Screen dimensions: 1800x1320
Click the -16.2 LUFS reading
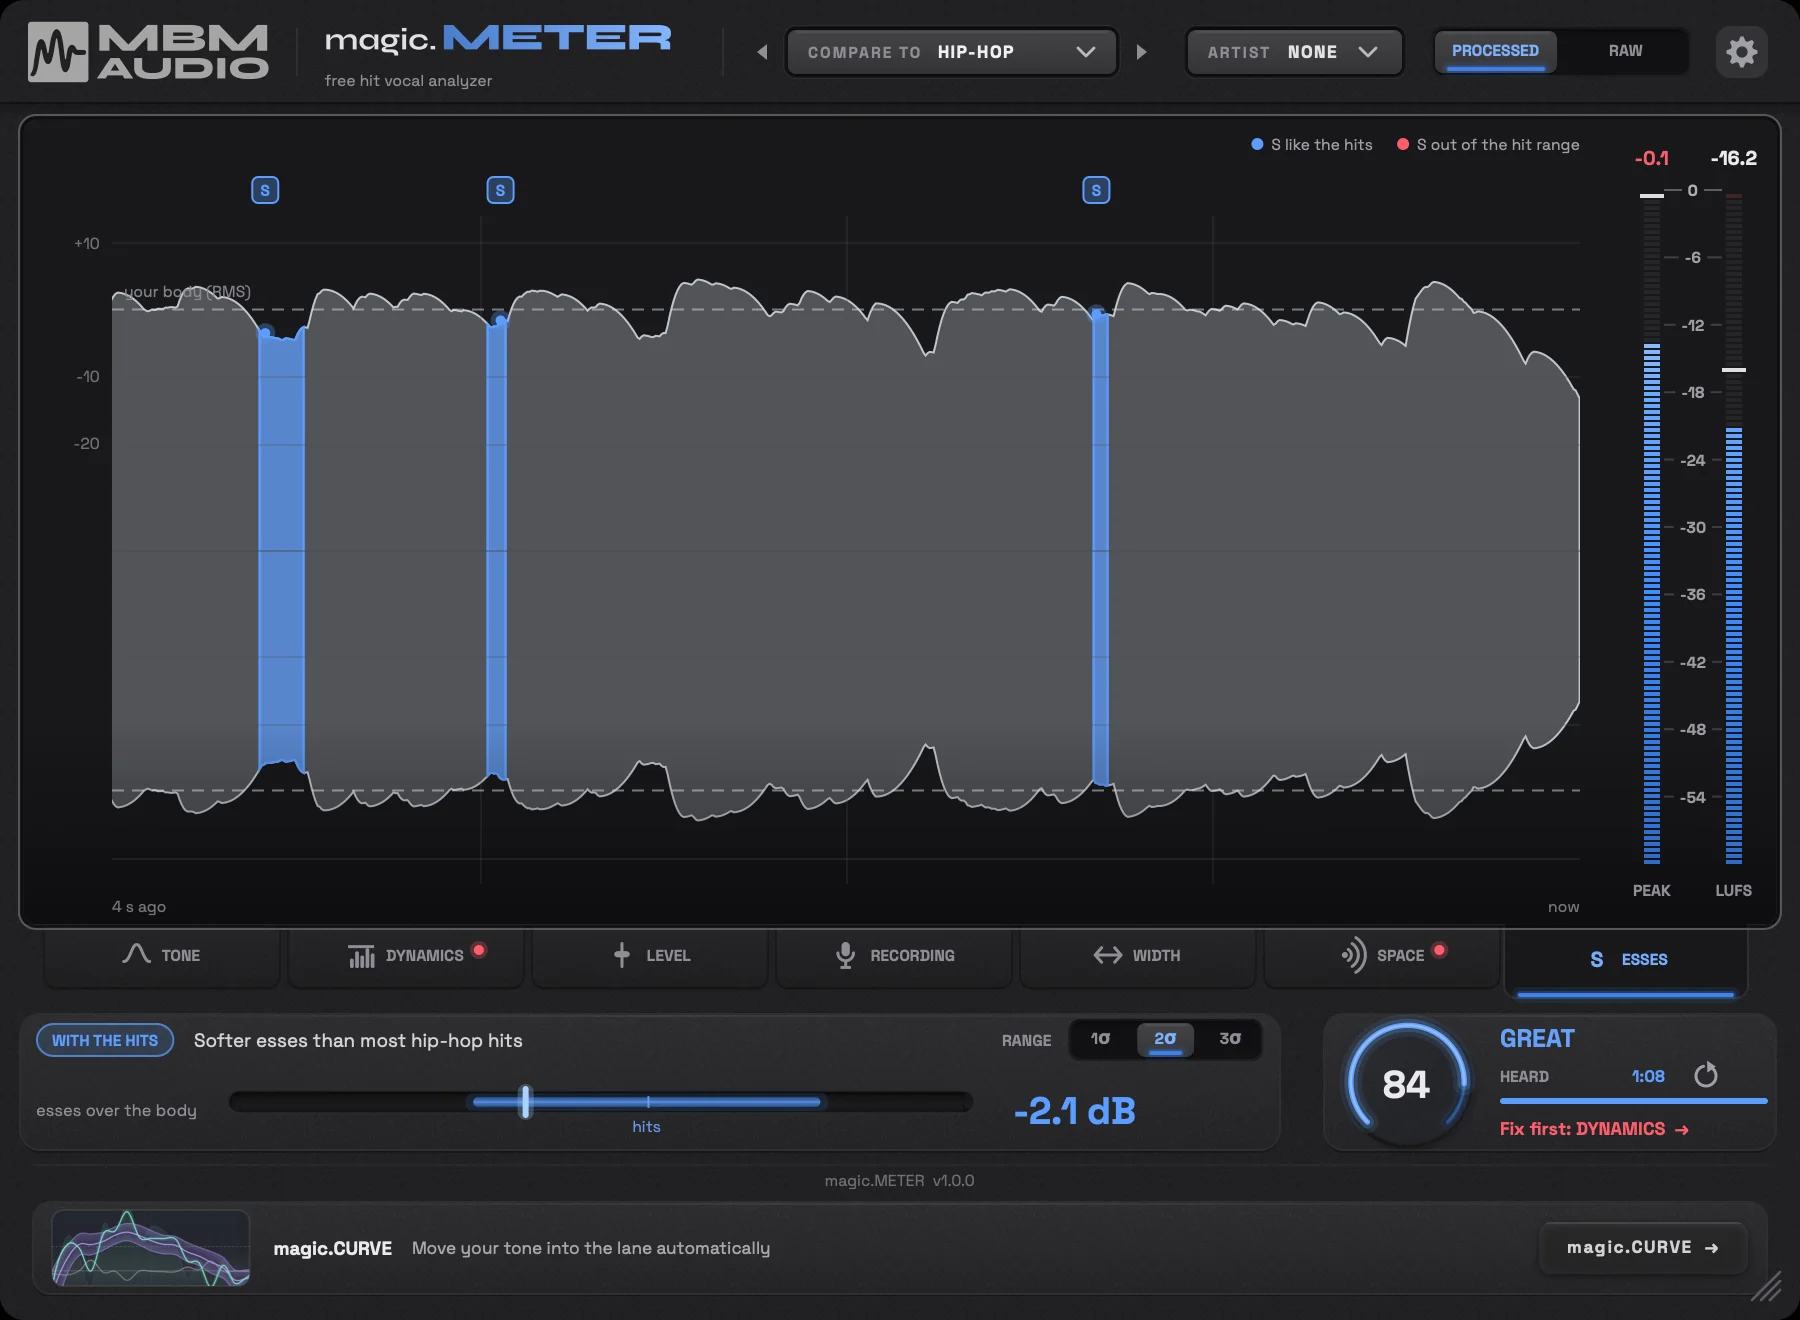pos(1733,158)
